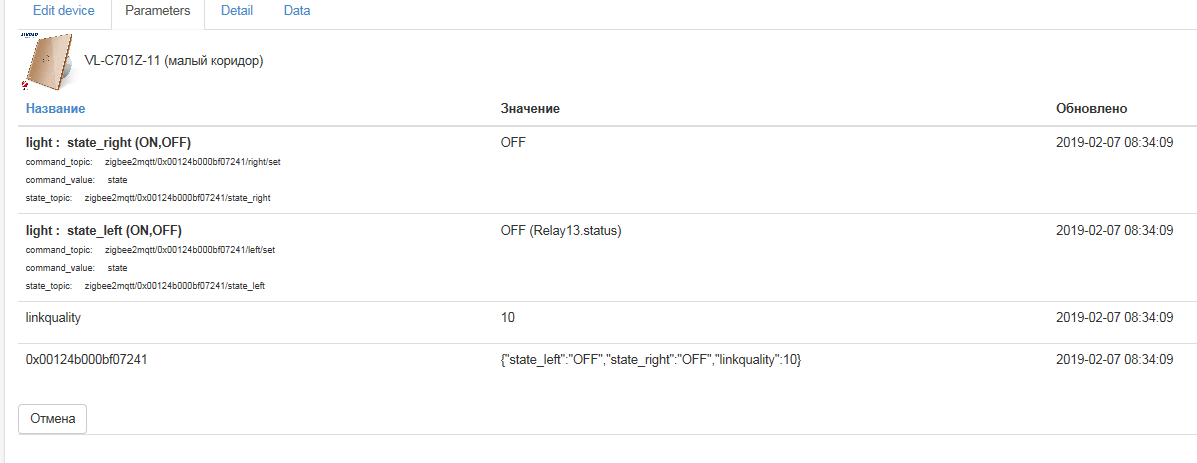Select the light: state_right parameter name
This screenshot has height=463, width=1197.
(x=108, y=143)
